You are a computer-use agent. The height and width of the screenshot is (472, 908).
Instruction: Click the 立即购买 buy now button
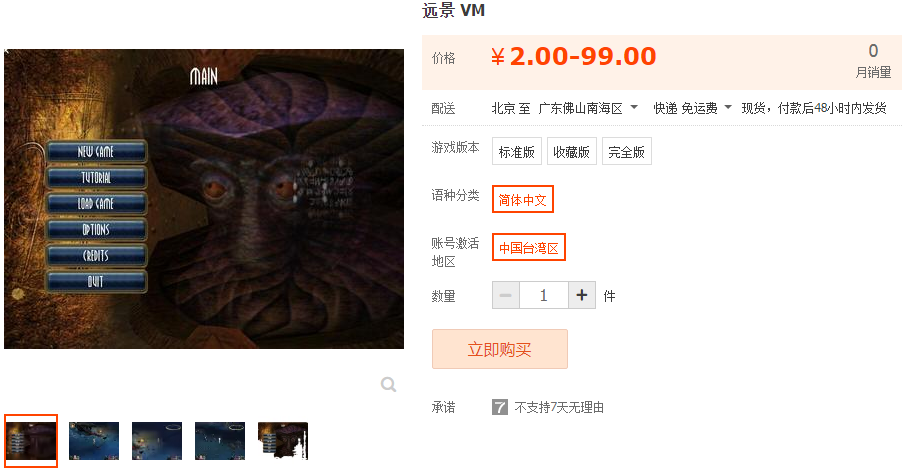click(x=500, y=349)
